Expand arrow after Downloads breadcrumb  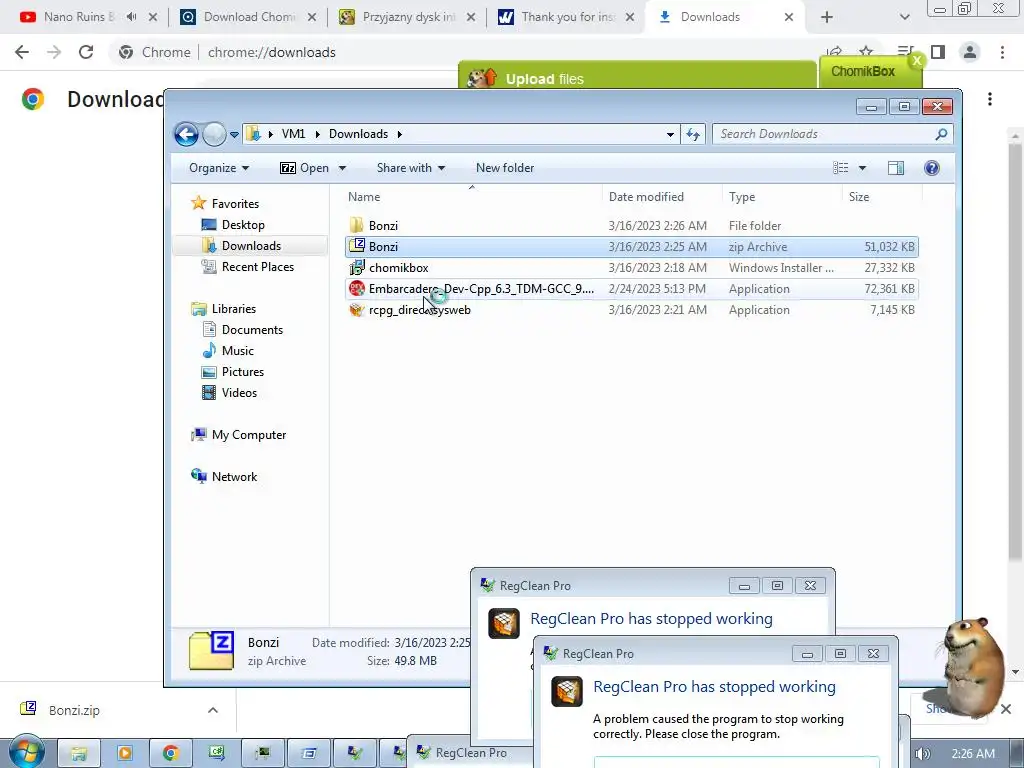[399, 134]
